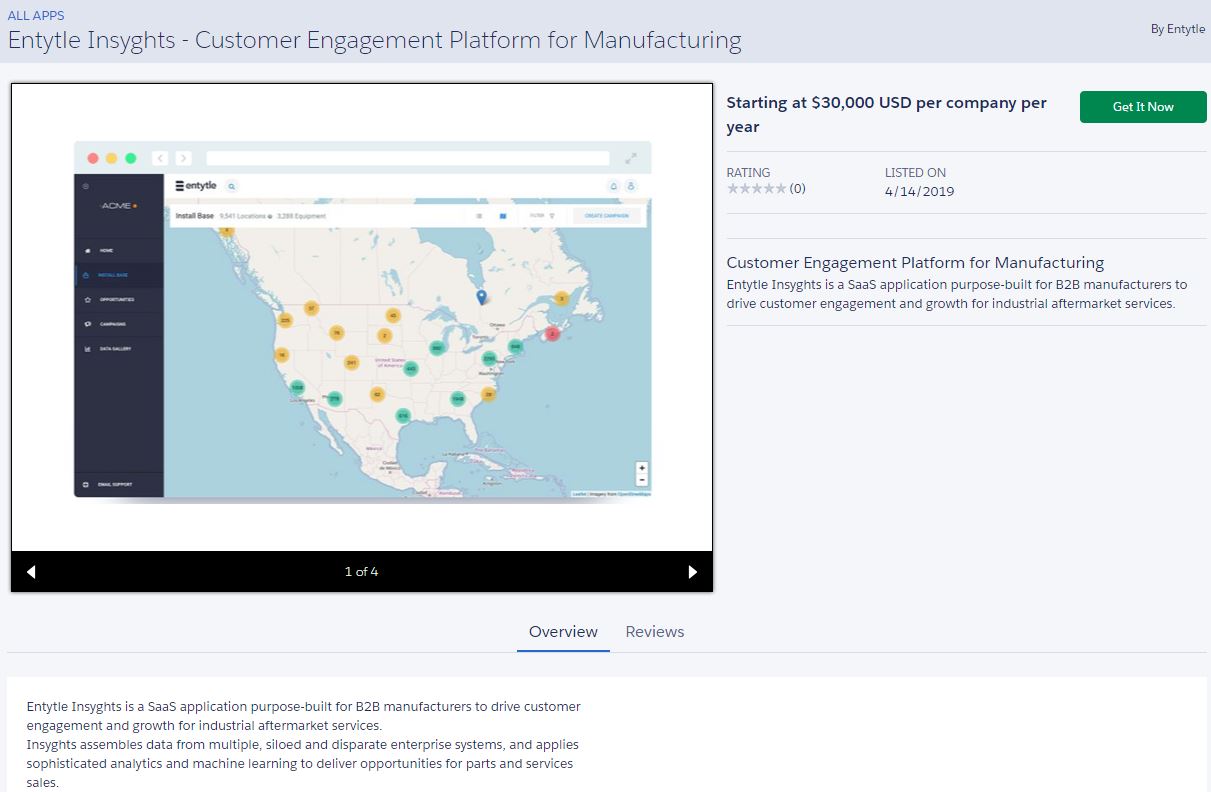
Task: Click the "Starting at $30,000 USD" pricing text
Action: tap(887, 115)
